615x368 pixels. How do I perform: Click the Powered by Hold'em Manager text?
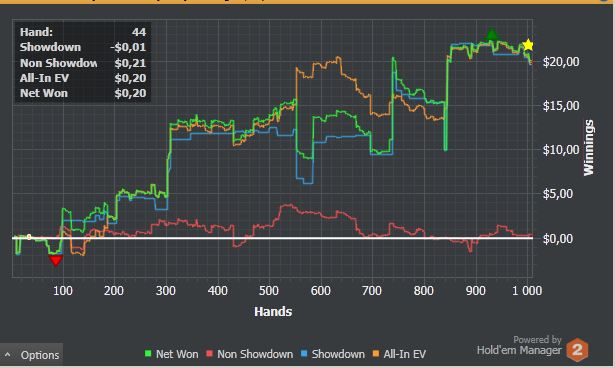[x=519, y=345]
